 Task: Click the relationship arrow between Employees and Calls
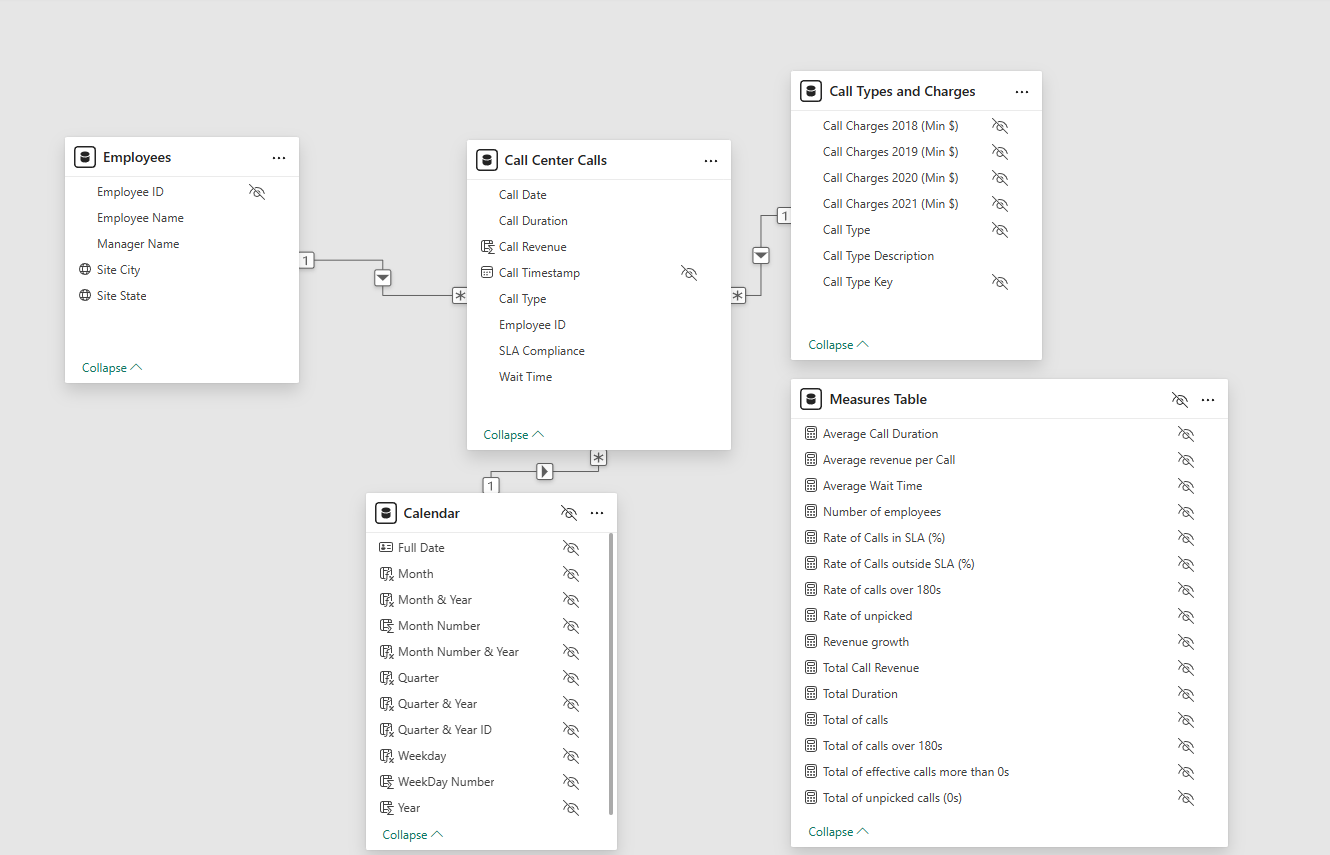tap(382, 277)
